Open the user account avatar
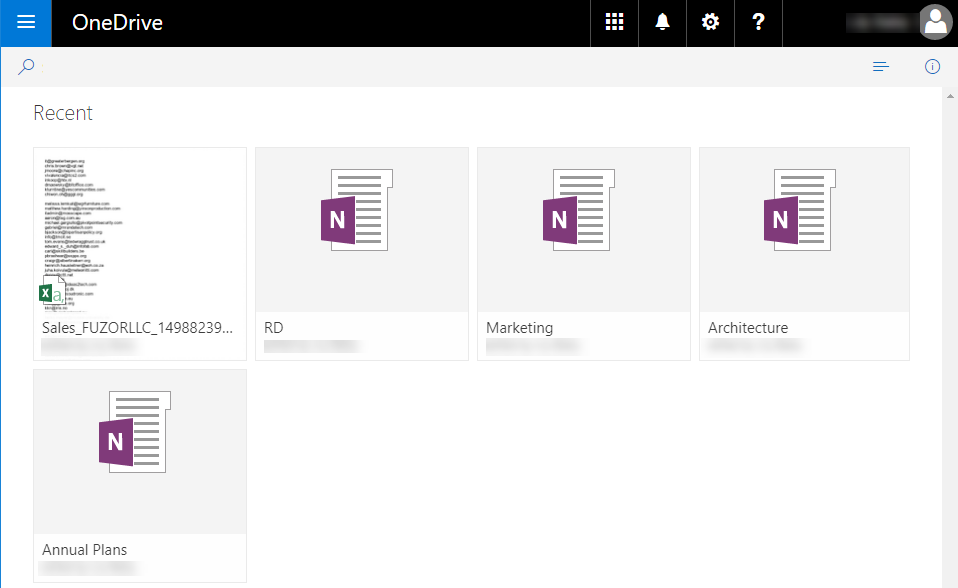This screenshot has height=588, width=958. coord(935,23)
